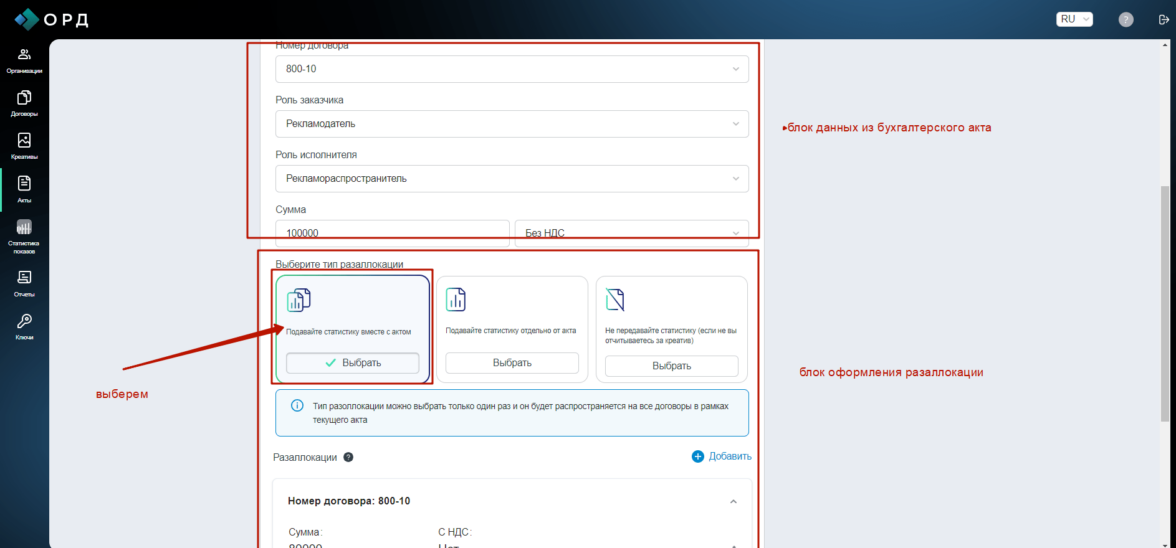Click the 'С НДС:' label

coord(456,532)
